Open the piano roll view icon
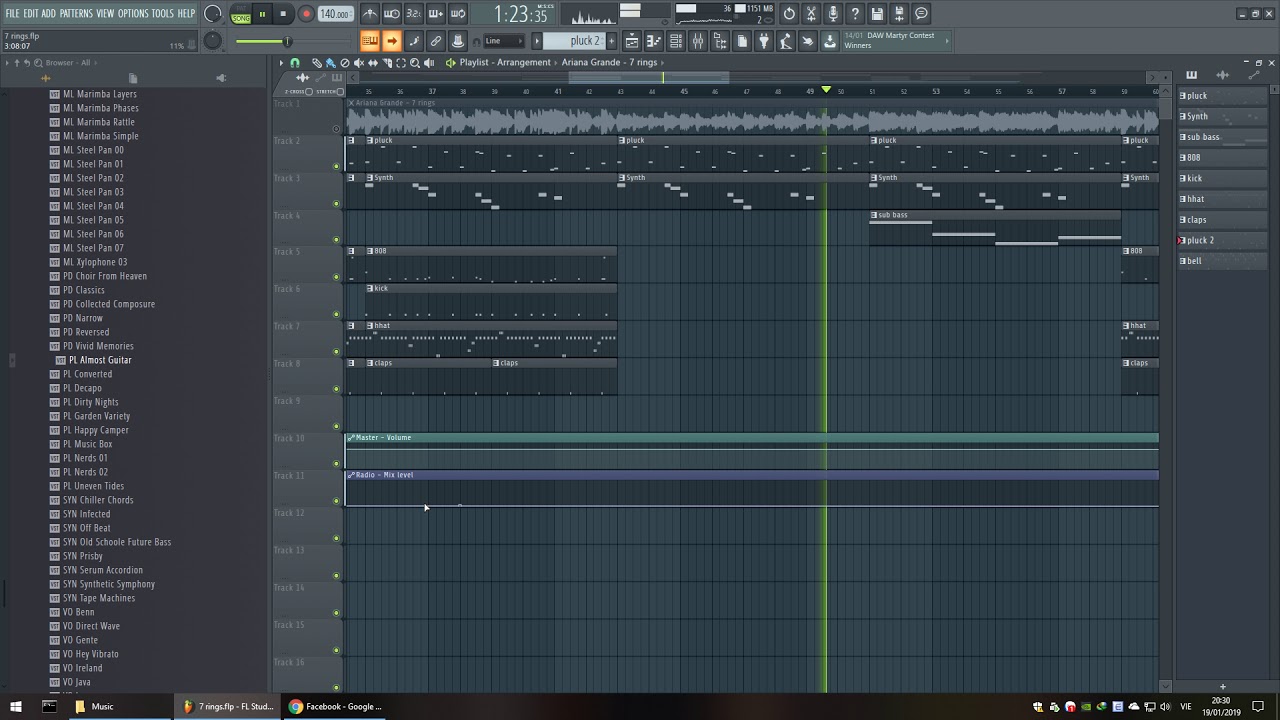1280x720 pixels. click(654, 41)
